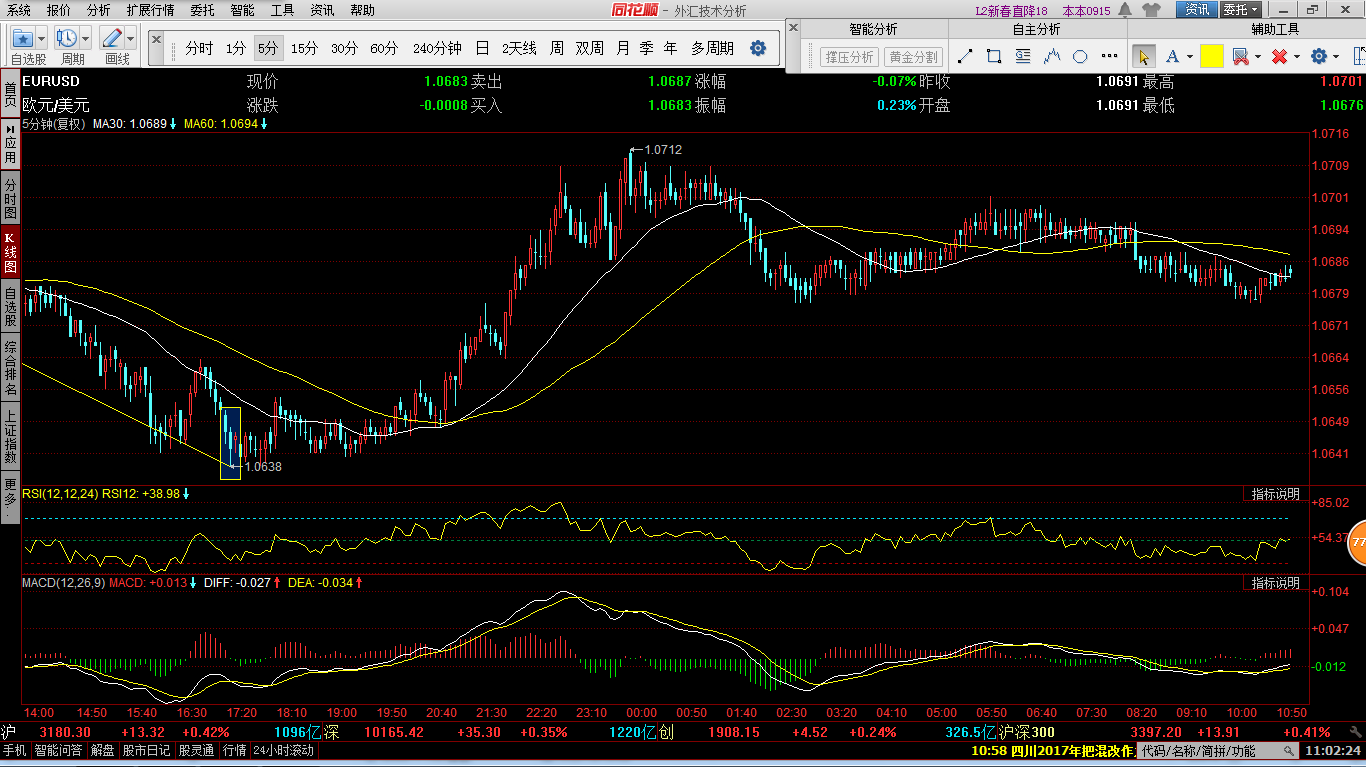Open the 报价 menu

click(x=59, y=10)
